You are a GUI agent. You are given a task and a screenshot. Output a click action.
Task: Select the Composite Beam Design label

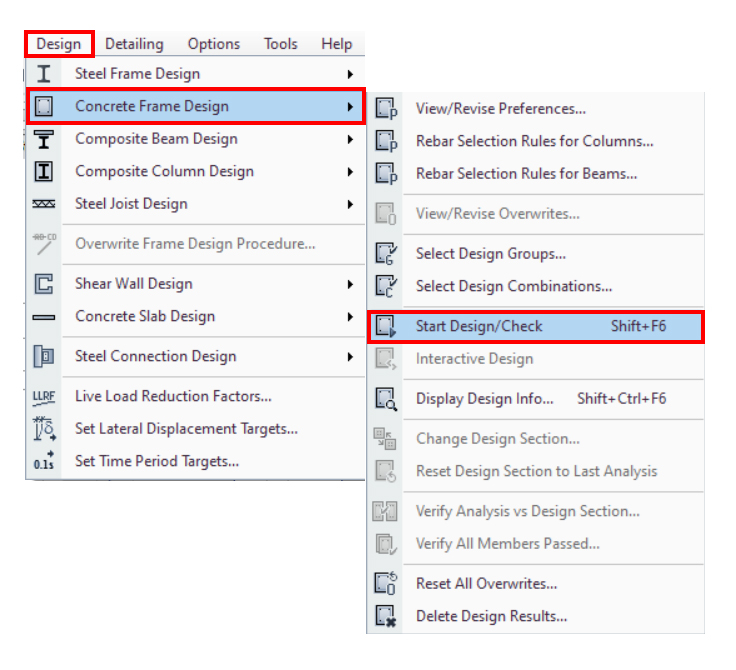pyautogui.click(x=156, y=139)
